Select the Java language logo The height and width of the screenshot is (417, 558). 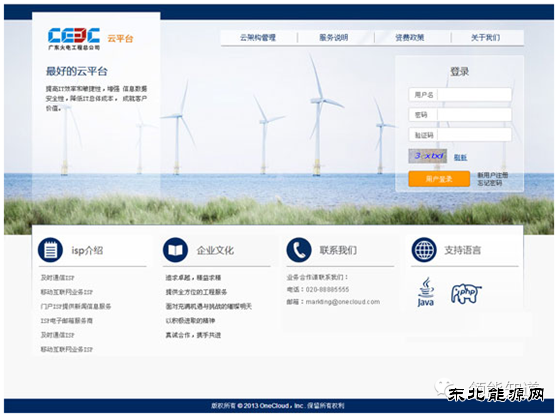pos(426,292)
